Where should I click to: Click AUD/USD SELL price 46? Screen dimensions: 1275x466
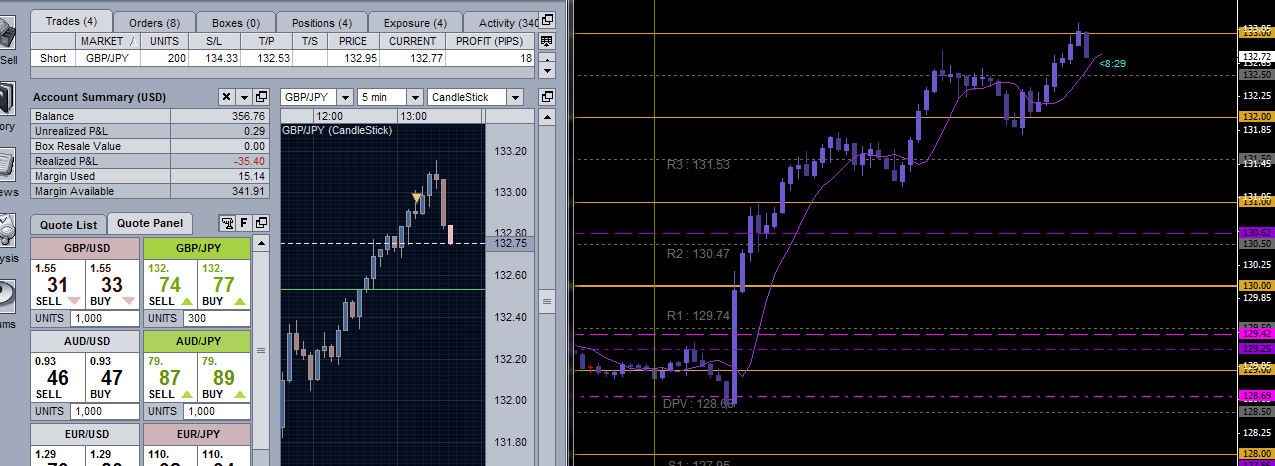(57, 377)
